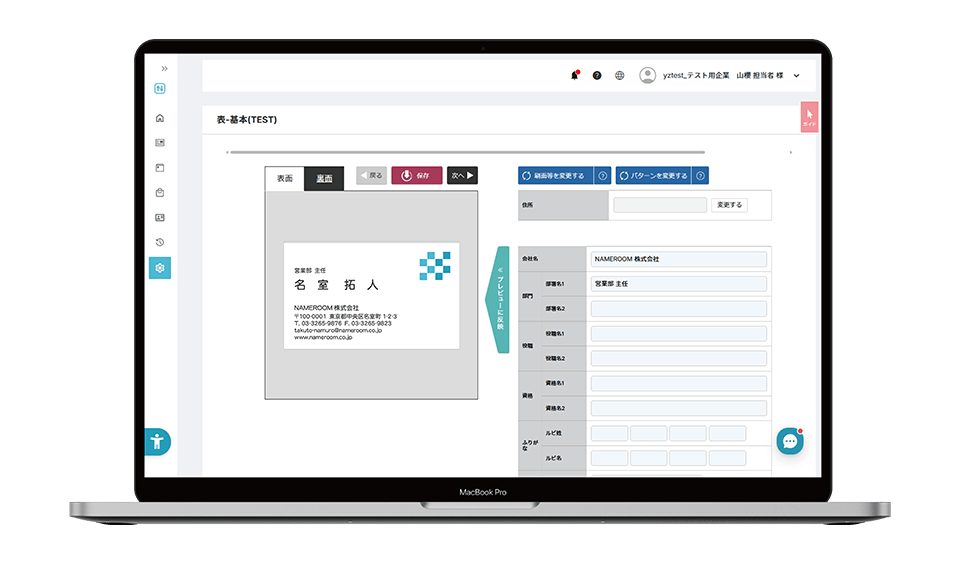The width and height of the screenshot is (960, 564).
Task: Open the accessibility widget button
Action: [157, 442]
